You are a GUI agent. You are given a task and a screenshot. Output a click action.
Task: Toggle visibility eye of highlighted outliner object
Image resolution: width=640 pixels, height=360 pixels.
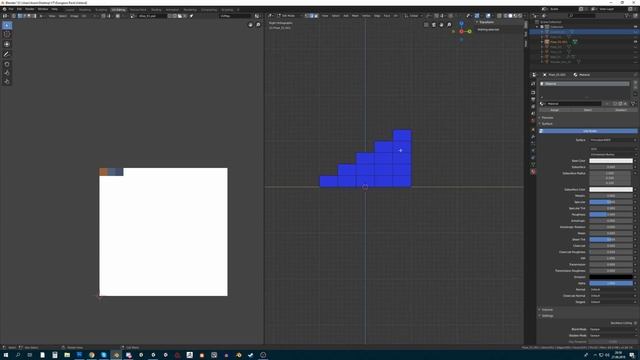(x=636, y=31)
